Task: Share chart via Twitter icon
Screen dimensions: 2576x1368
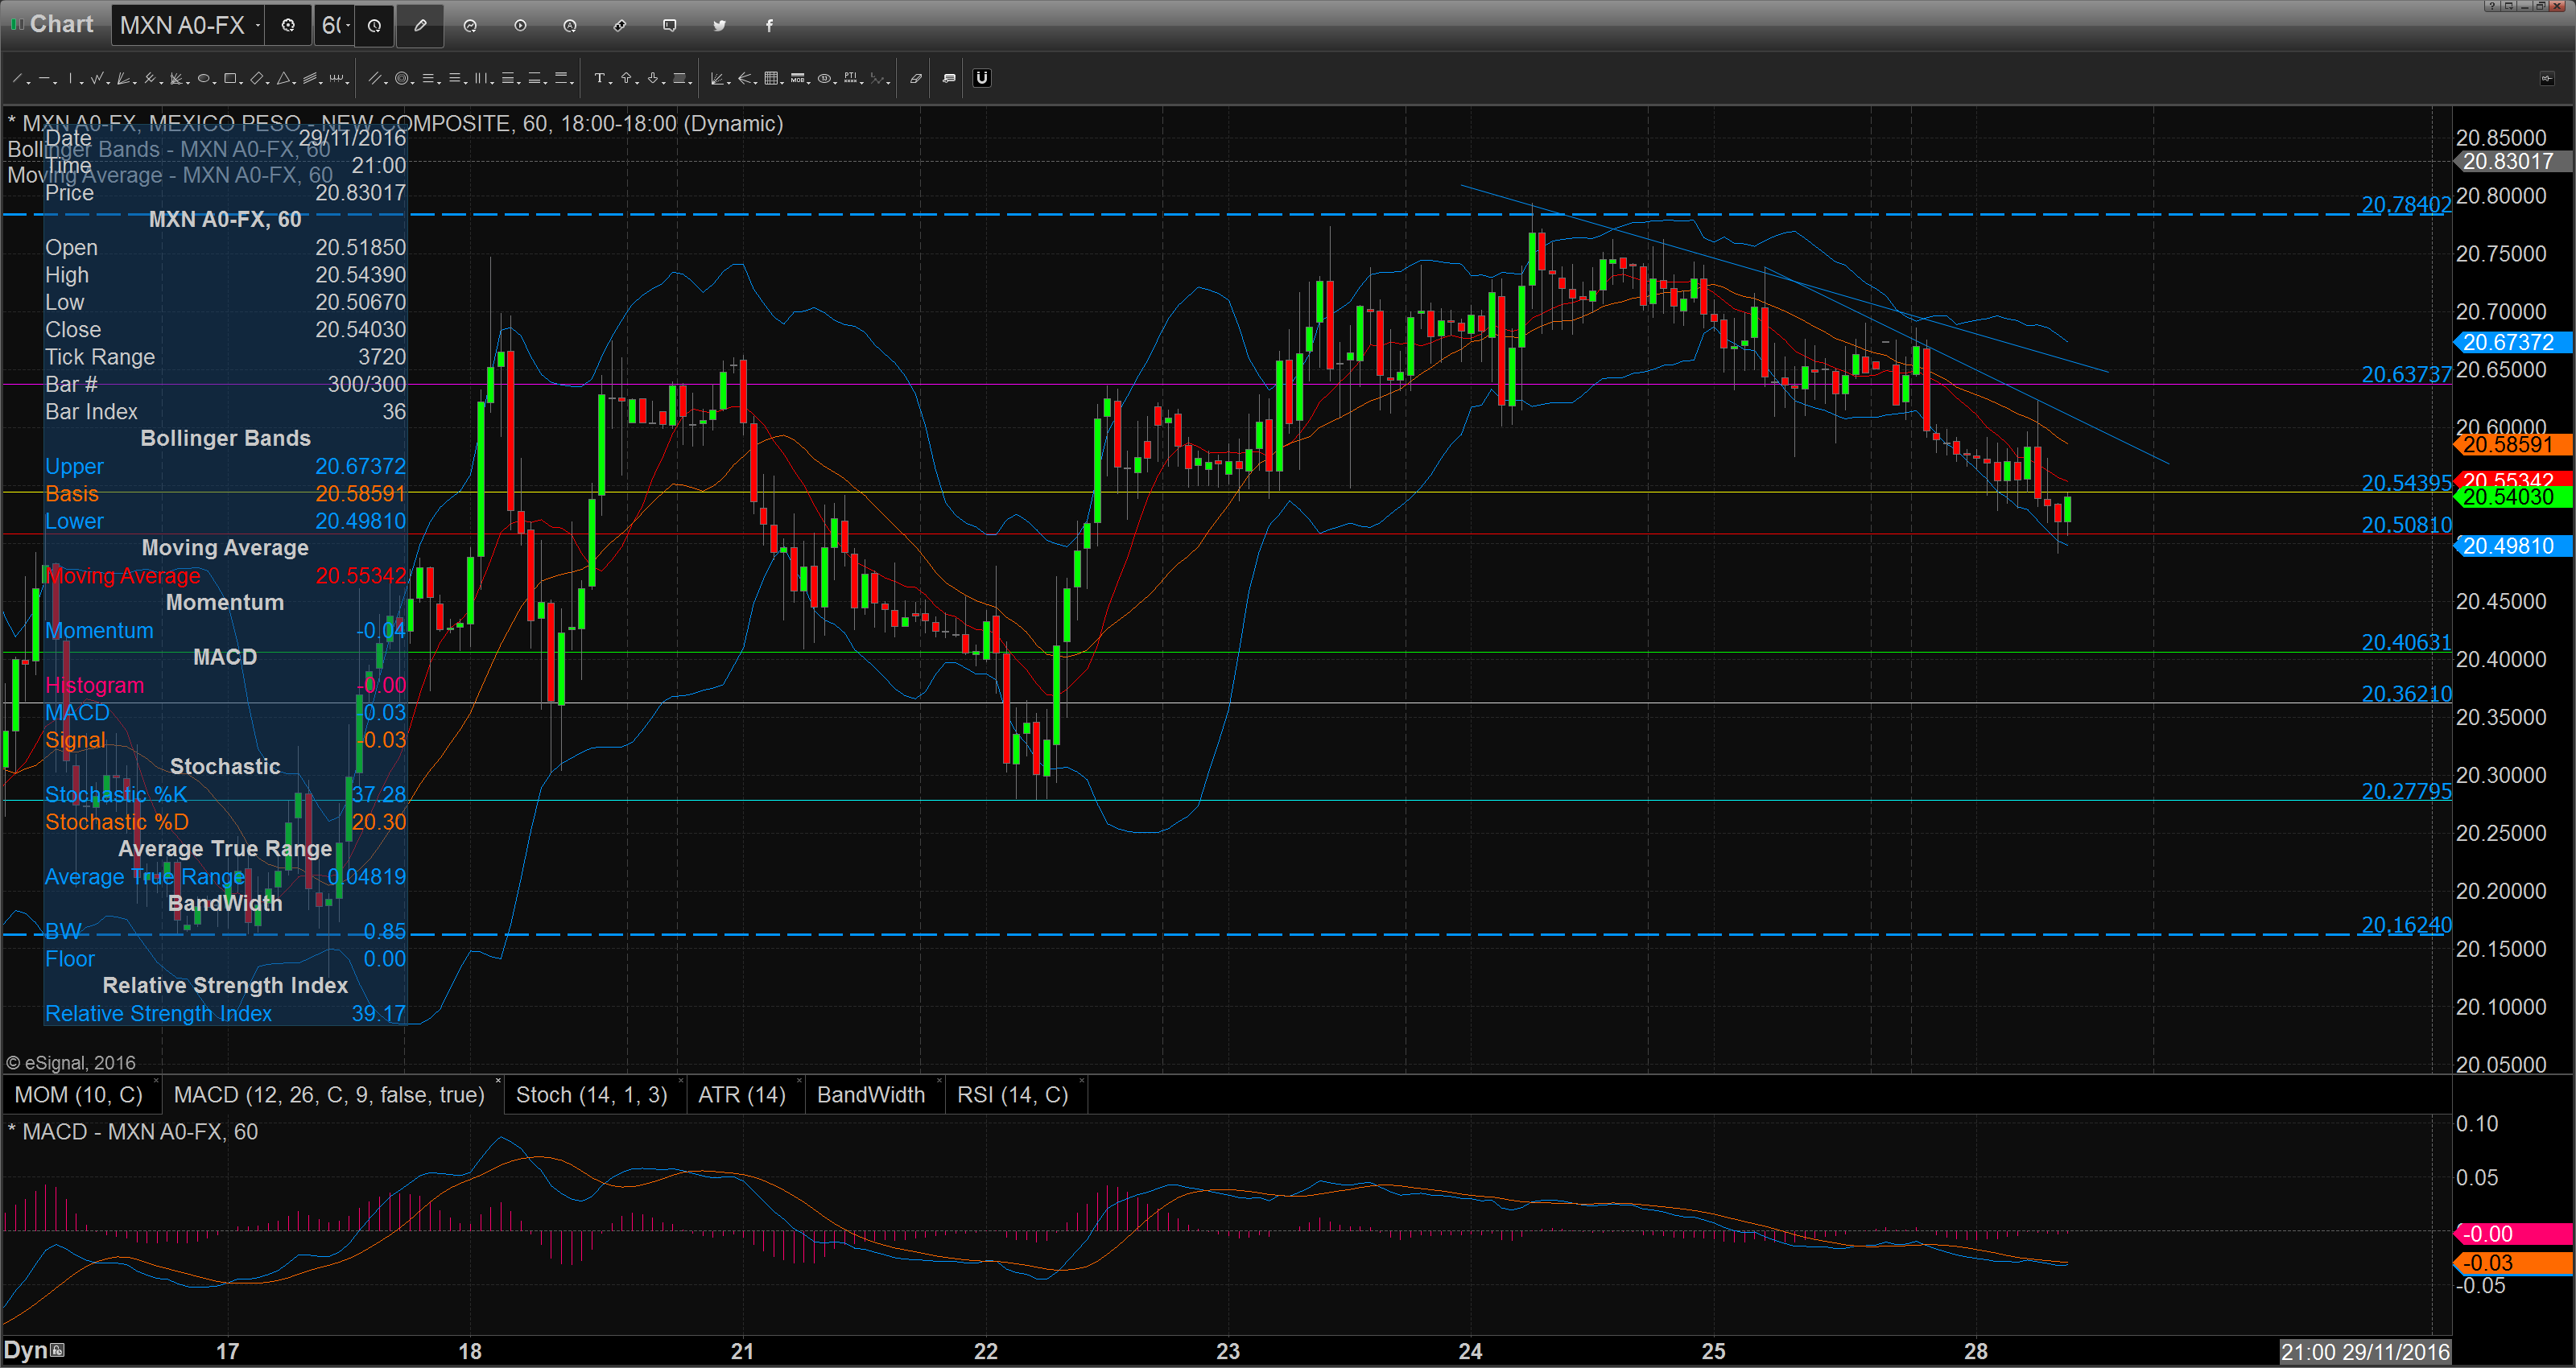Action: [719, 26]
